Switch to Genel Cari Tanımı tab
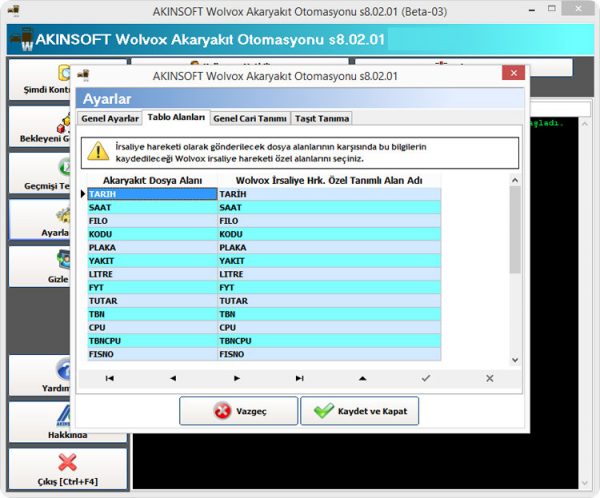600x498 pixels. point(250,119)
